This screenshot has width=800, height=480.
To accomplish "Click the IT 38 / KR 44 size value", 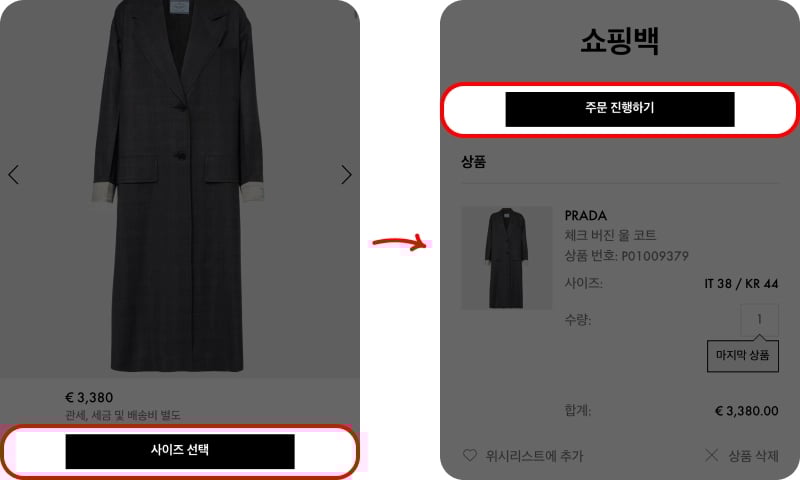I will click(x=741, y=284).
